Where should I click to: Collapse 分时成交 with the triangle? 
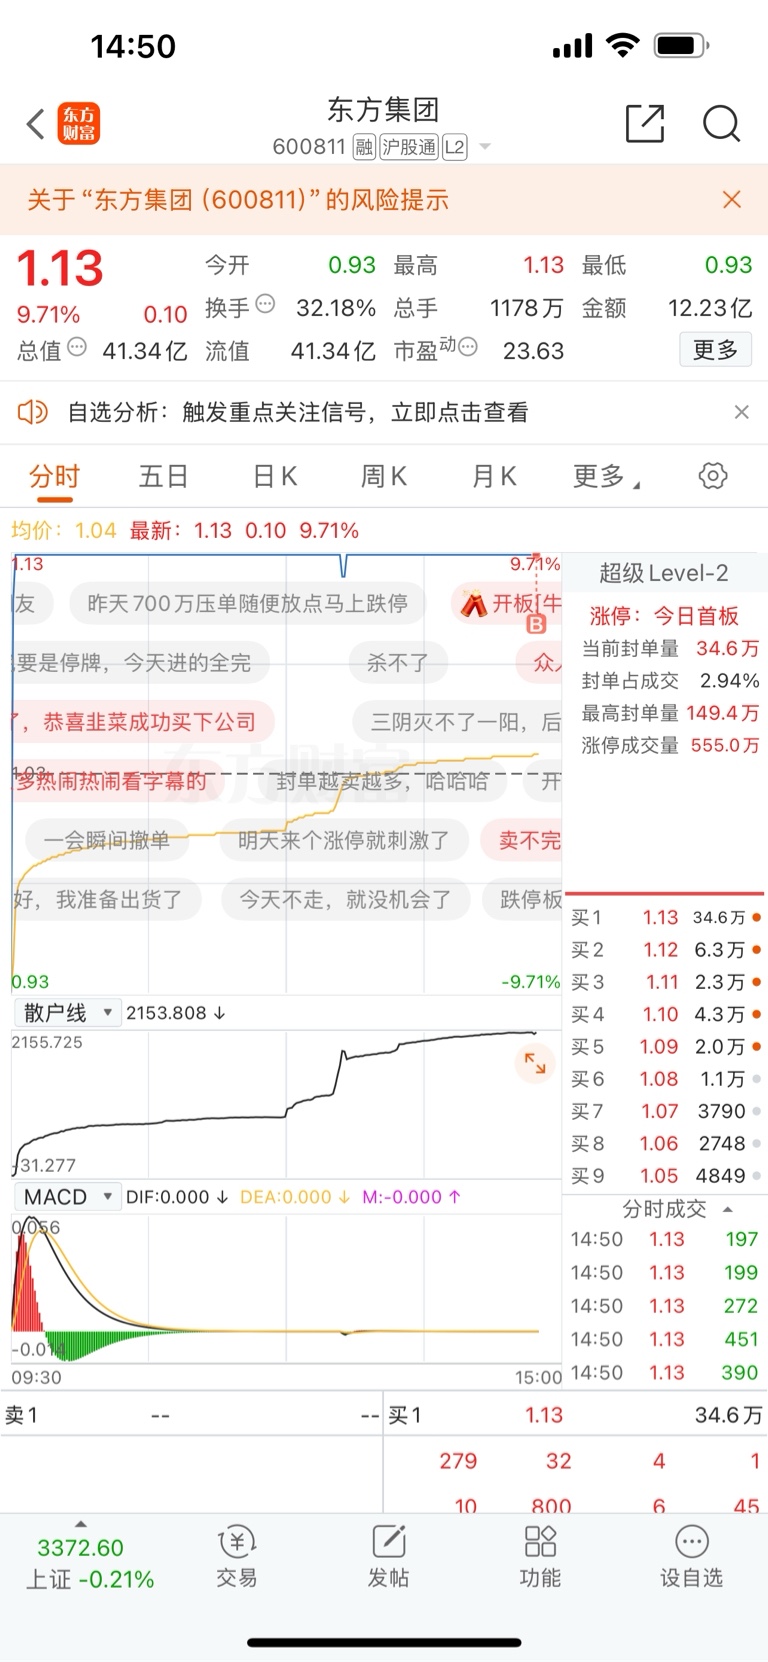point(727,1209)
